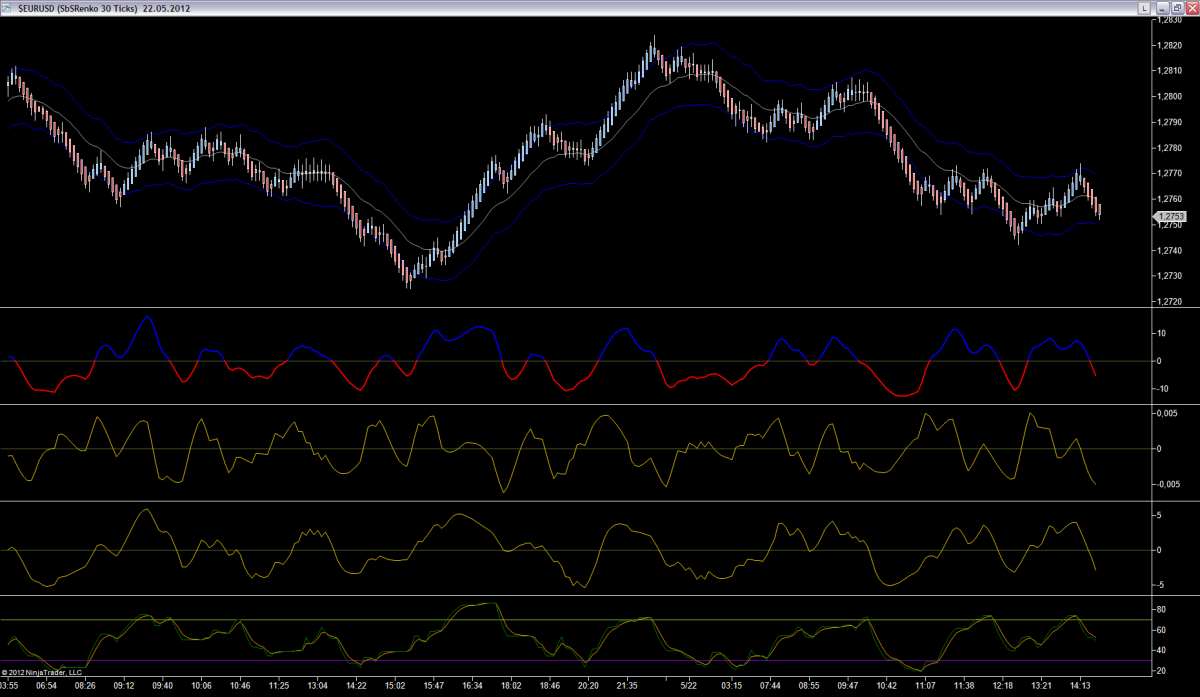Click the 16:34 time axis label
This screenshot has height=697, width=1200.
(473, 687)
